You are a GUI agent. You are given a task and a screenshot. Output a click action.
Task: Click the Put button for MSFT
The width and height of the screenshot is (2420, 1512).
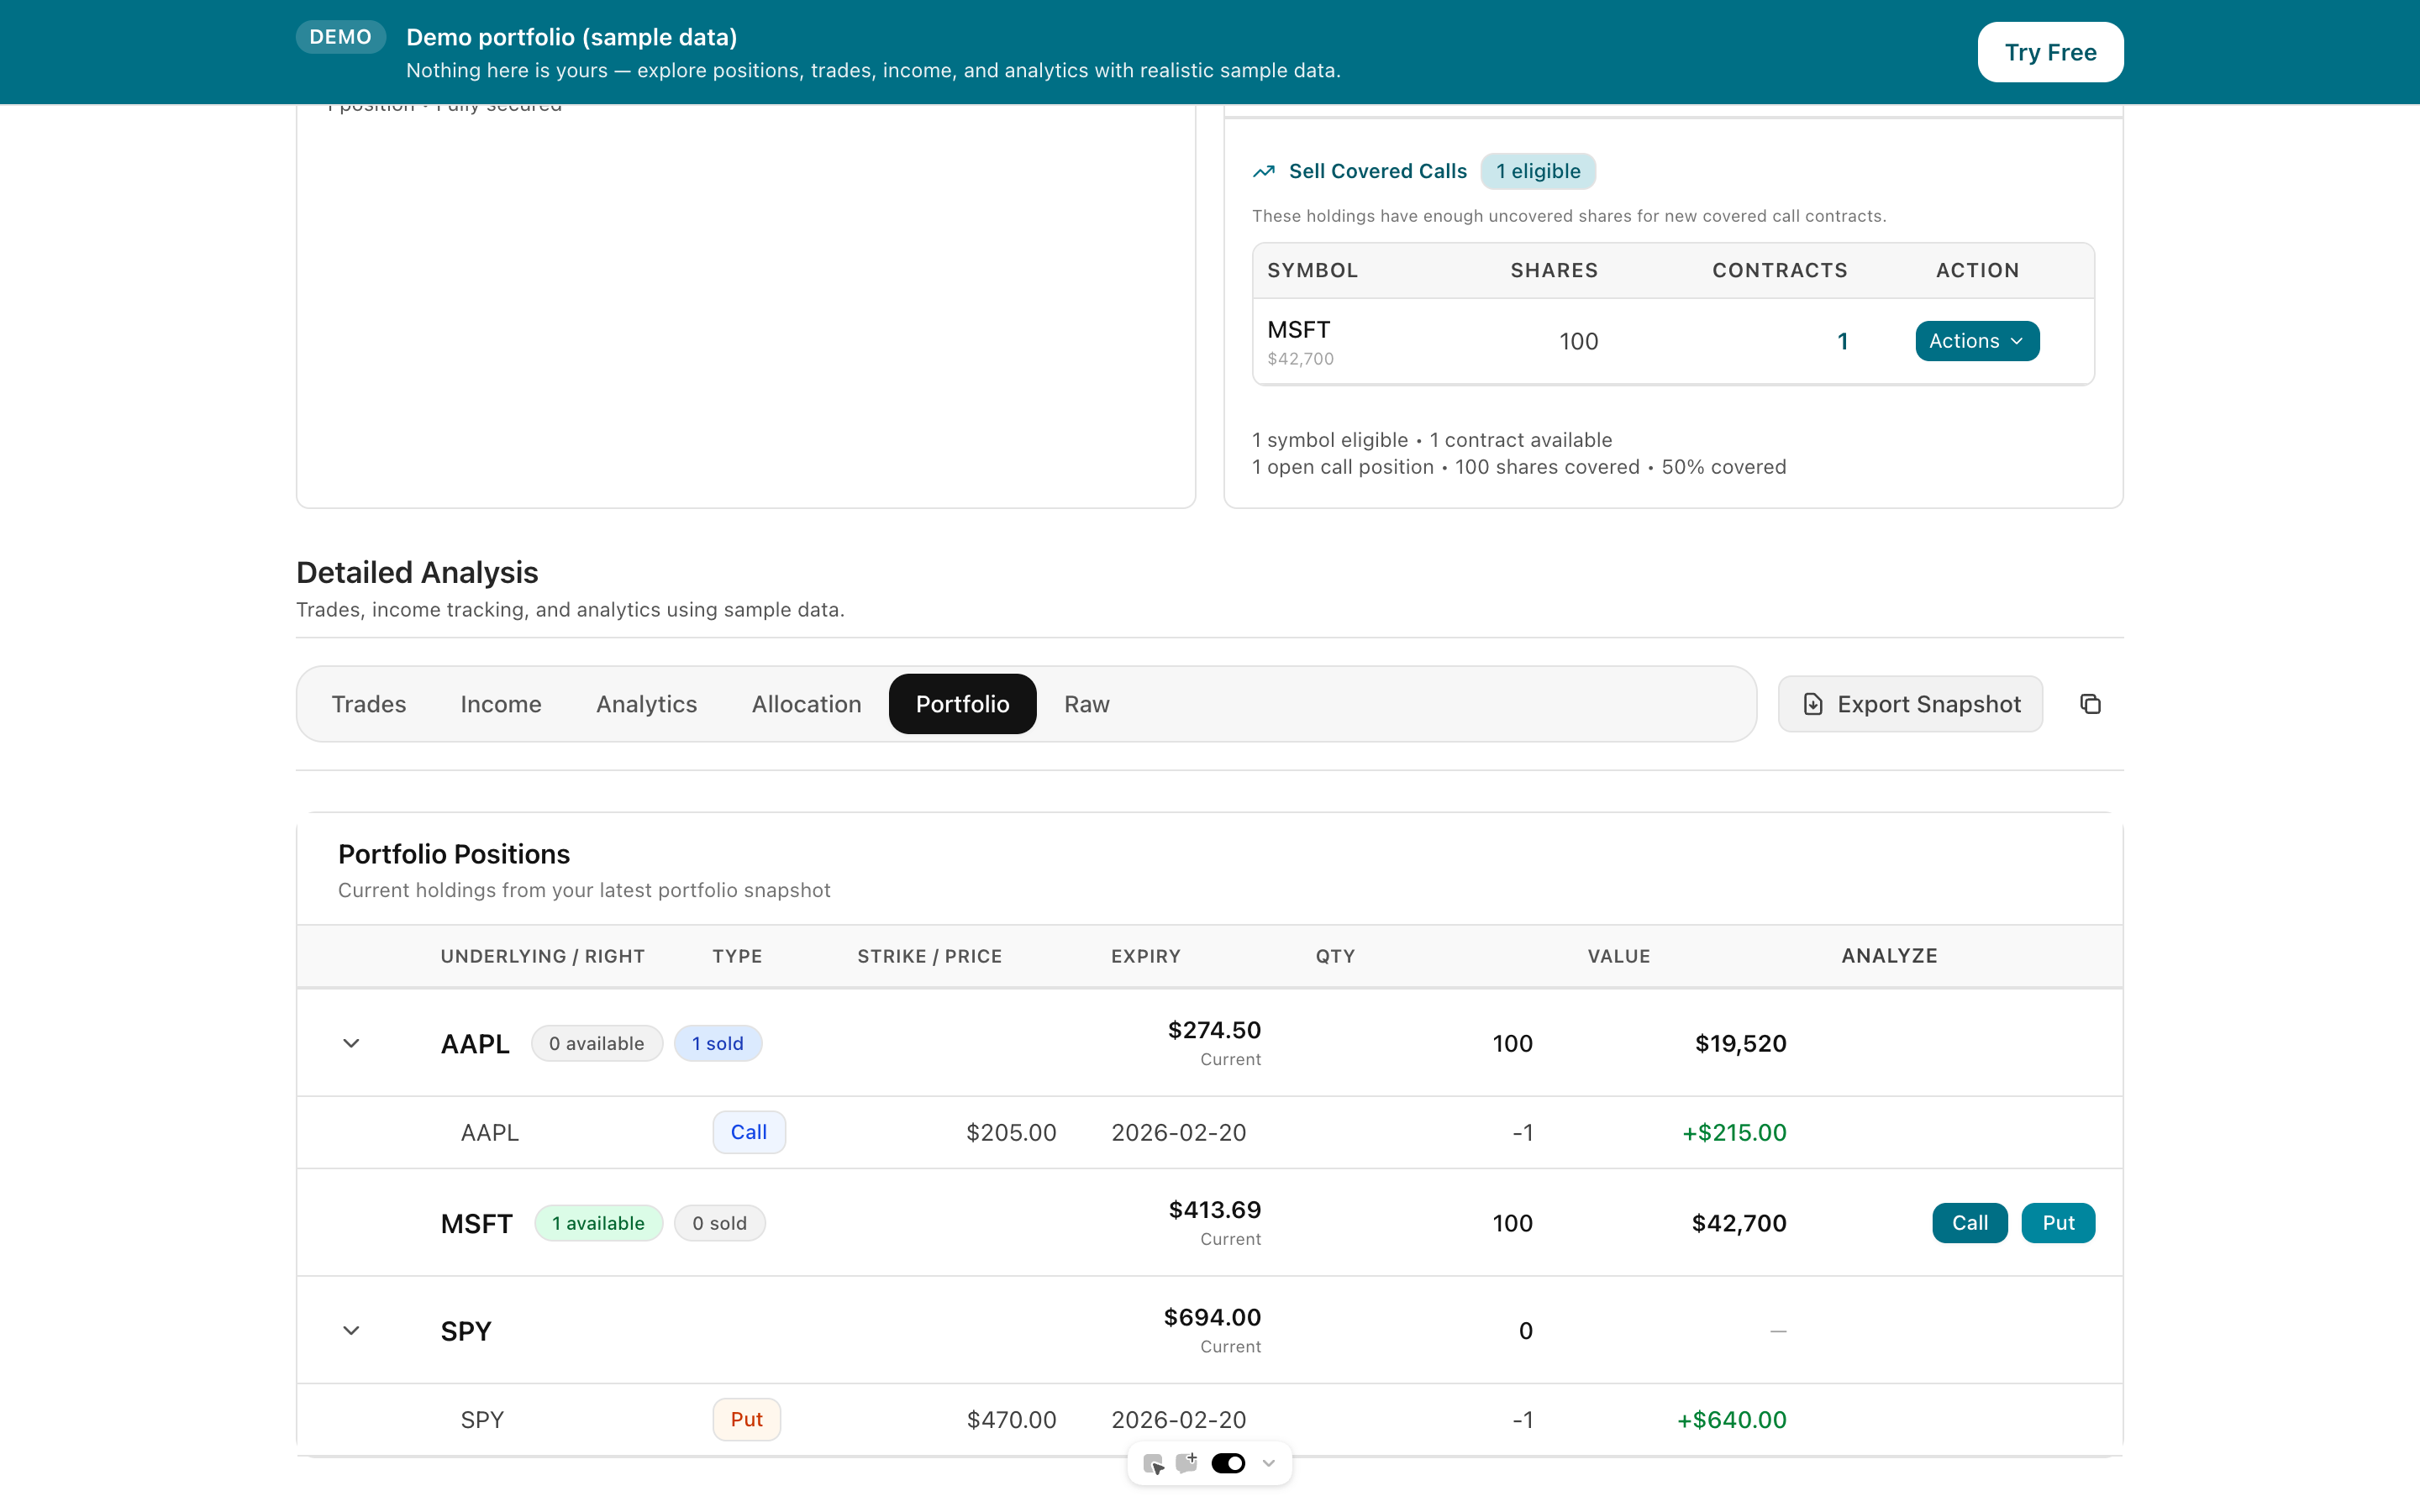click(x=2057, y=1222)
